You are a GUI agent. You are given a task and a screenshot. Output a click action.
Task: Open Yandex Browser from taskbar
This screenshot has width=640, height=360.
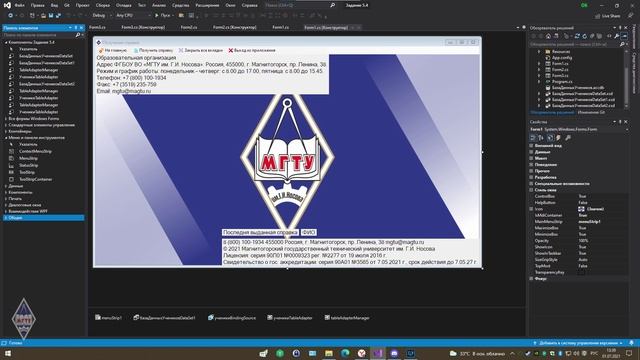point(361,353)
